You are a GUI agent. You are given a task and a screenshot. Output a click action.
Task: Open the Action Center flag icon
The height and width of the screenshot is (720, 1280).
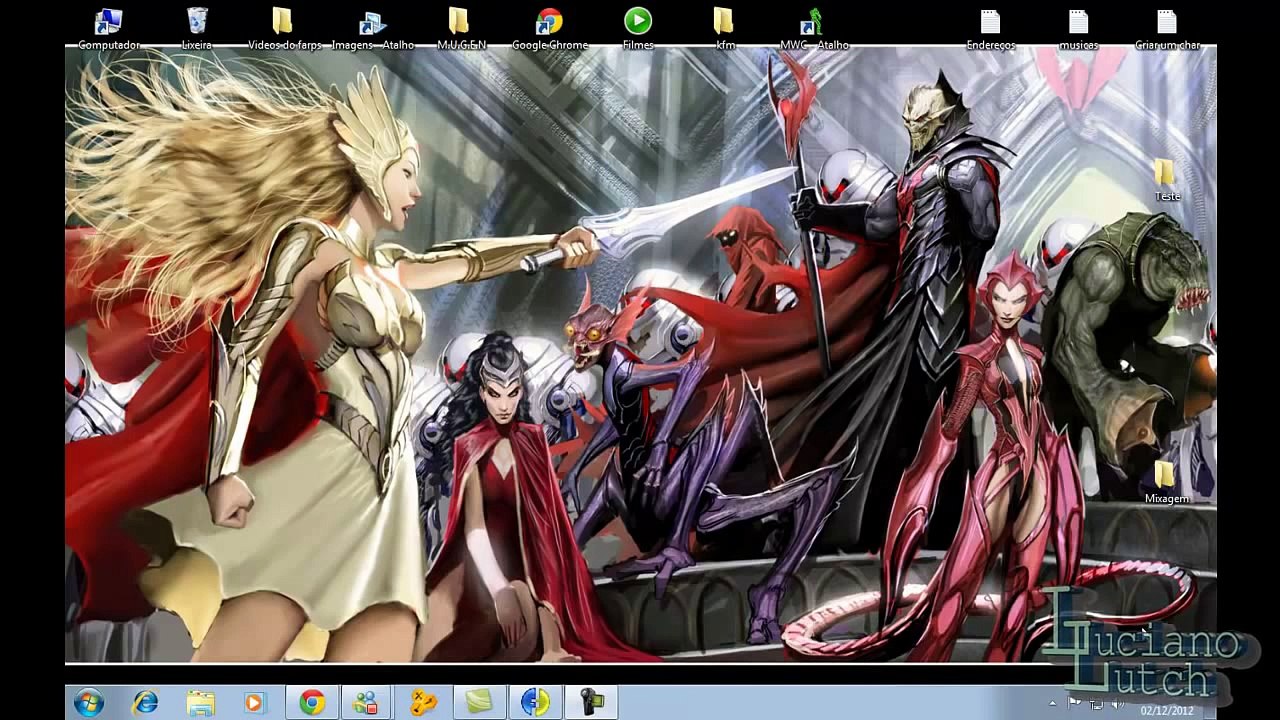pos(1074,704)
